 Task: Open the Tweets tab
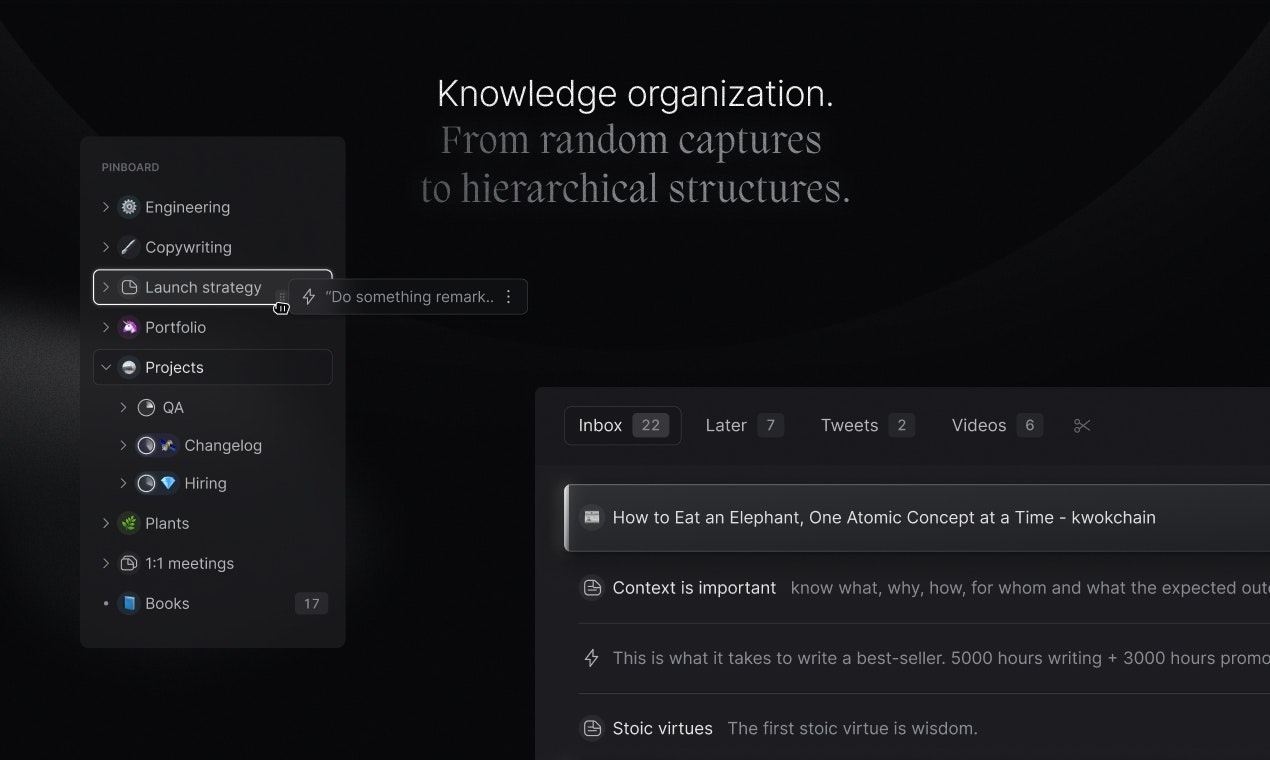(x=867, y=426)
